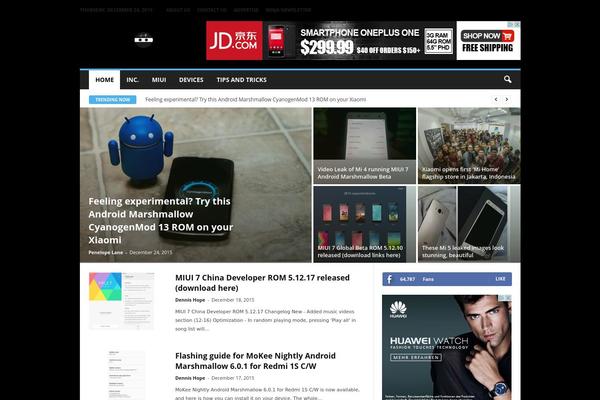
Task: Open the search magnifier icon in navbar
Action: click(x=507, y=79)
